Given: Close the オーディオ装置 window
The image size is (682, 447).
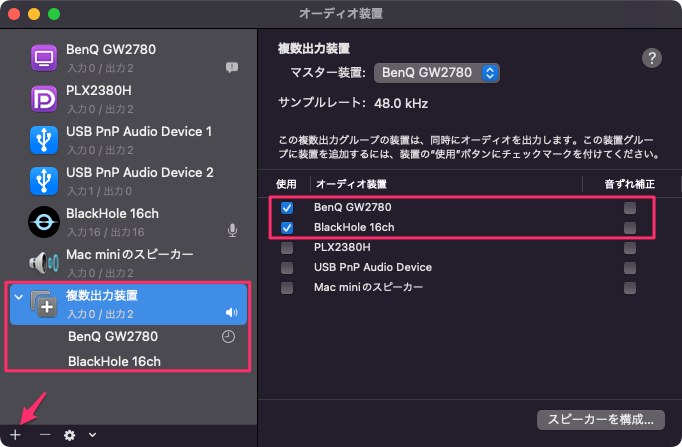Looking at the screenshot, I should pyautogui.click(x=14, y=14).
